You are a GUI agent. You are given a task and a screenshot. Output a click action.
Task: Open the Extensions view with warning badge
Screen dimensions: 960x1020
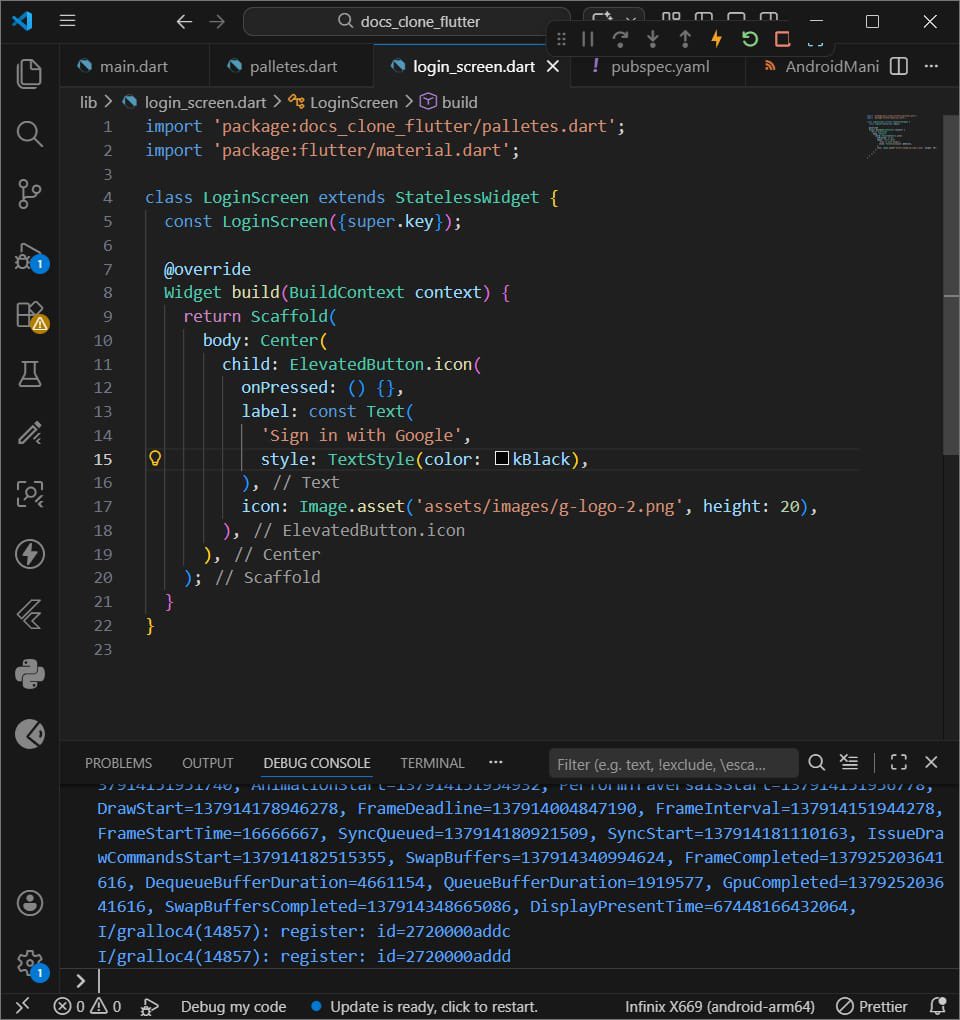[31, 316]
